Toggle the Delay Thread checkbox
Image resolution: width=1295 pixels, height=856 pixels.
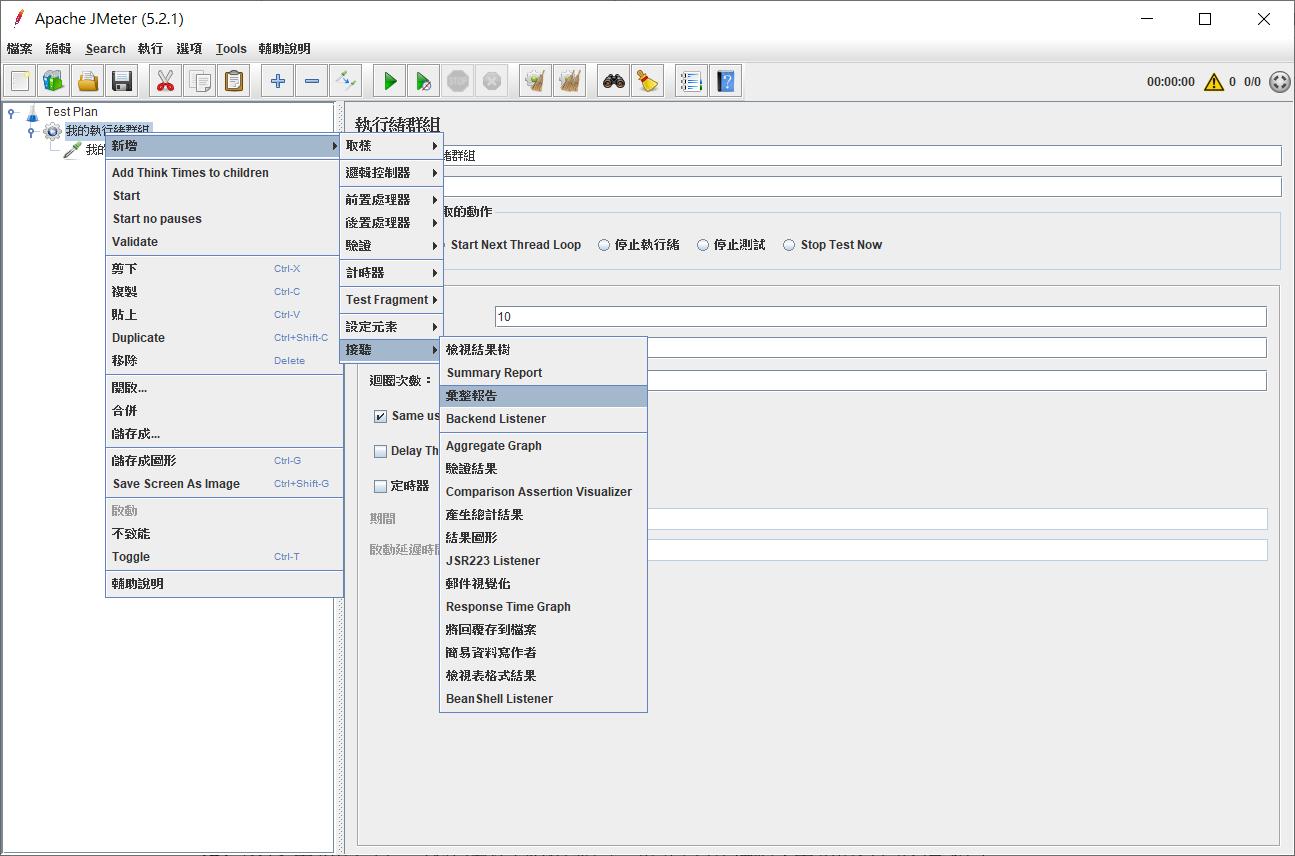click(380, 451)
